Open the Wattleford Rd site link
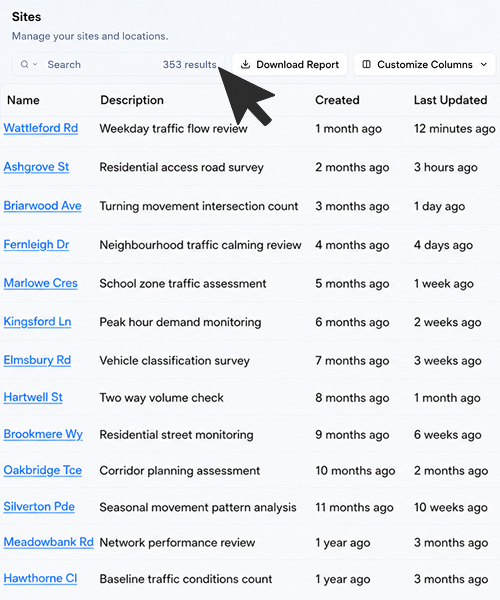This screenshot has height=600, width=500. click(41, 128)
